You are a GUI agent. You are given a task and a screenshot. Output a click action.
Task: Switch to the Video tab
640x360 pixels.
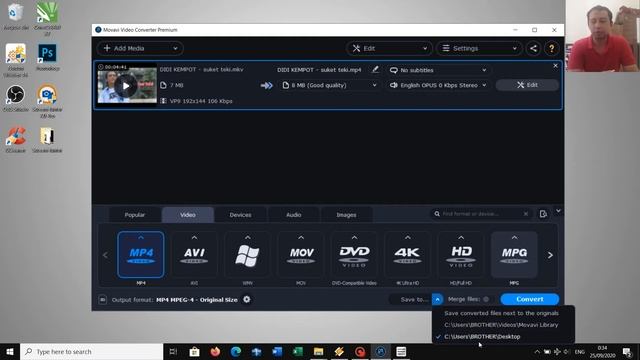click(188, 215)
